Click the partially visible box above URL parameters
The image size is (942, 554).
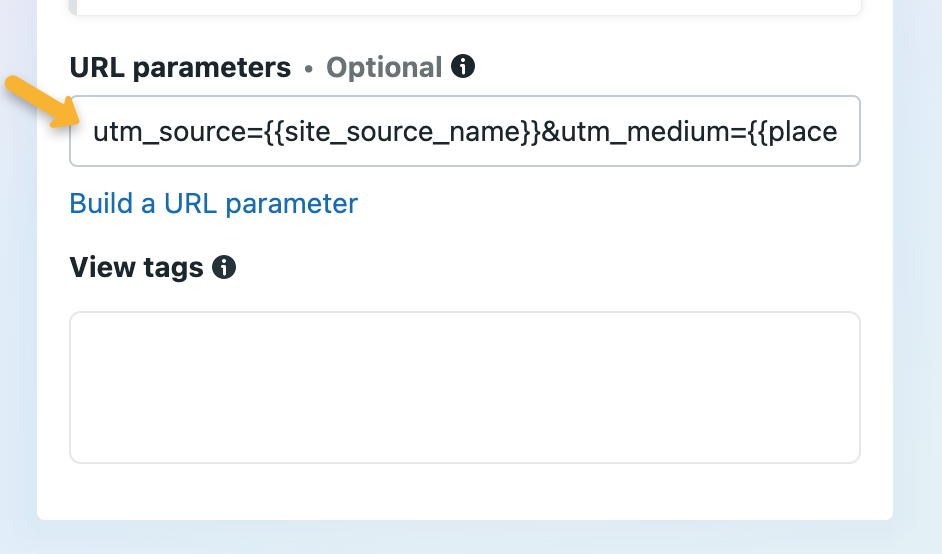point(465,6)
